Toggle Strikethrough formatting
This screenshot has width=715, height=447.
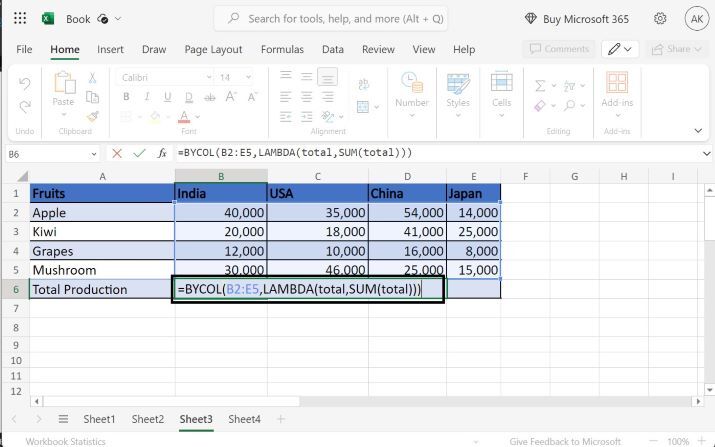[x=210, y=97]
